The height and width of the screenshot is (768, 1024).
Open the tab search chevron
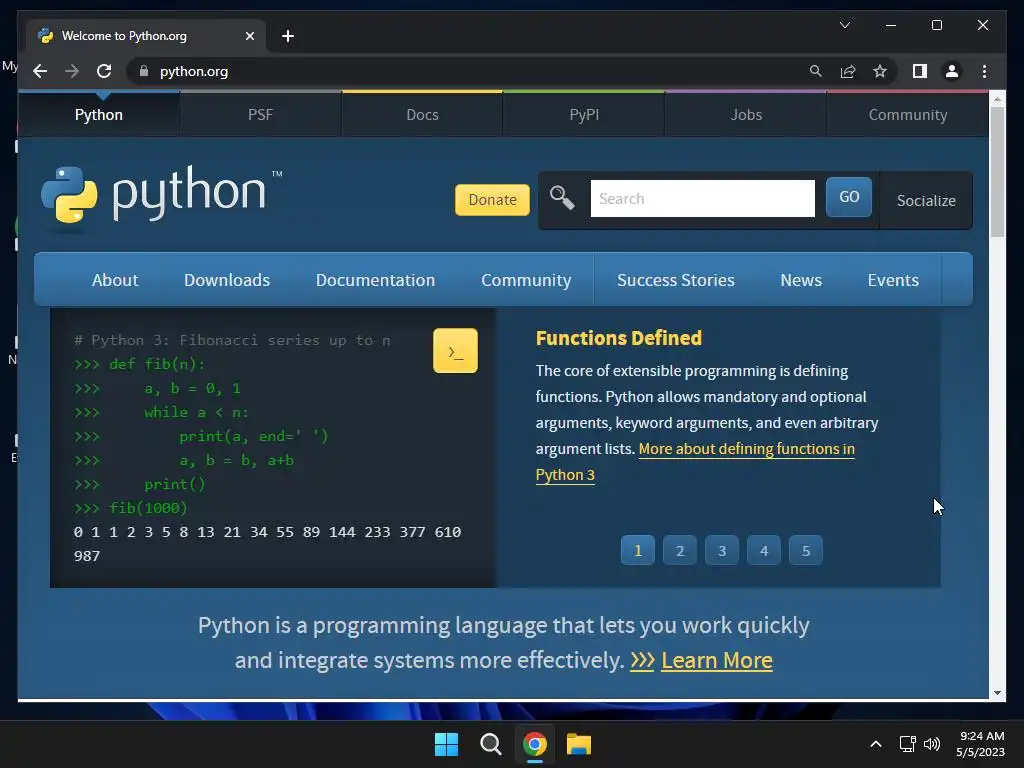coord(844,25)
